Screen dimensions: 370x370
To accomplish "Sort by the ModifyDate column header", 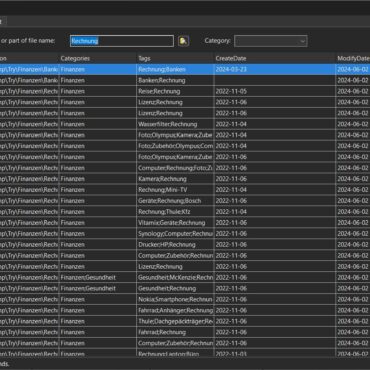I will pos(353,58).
